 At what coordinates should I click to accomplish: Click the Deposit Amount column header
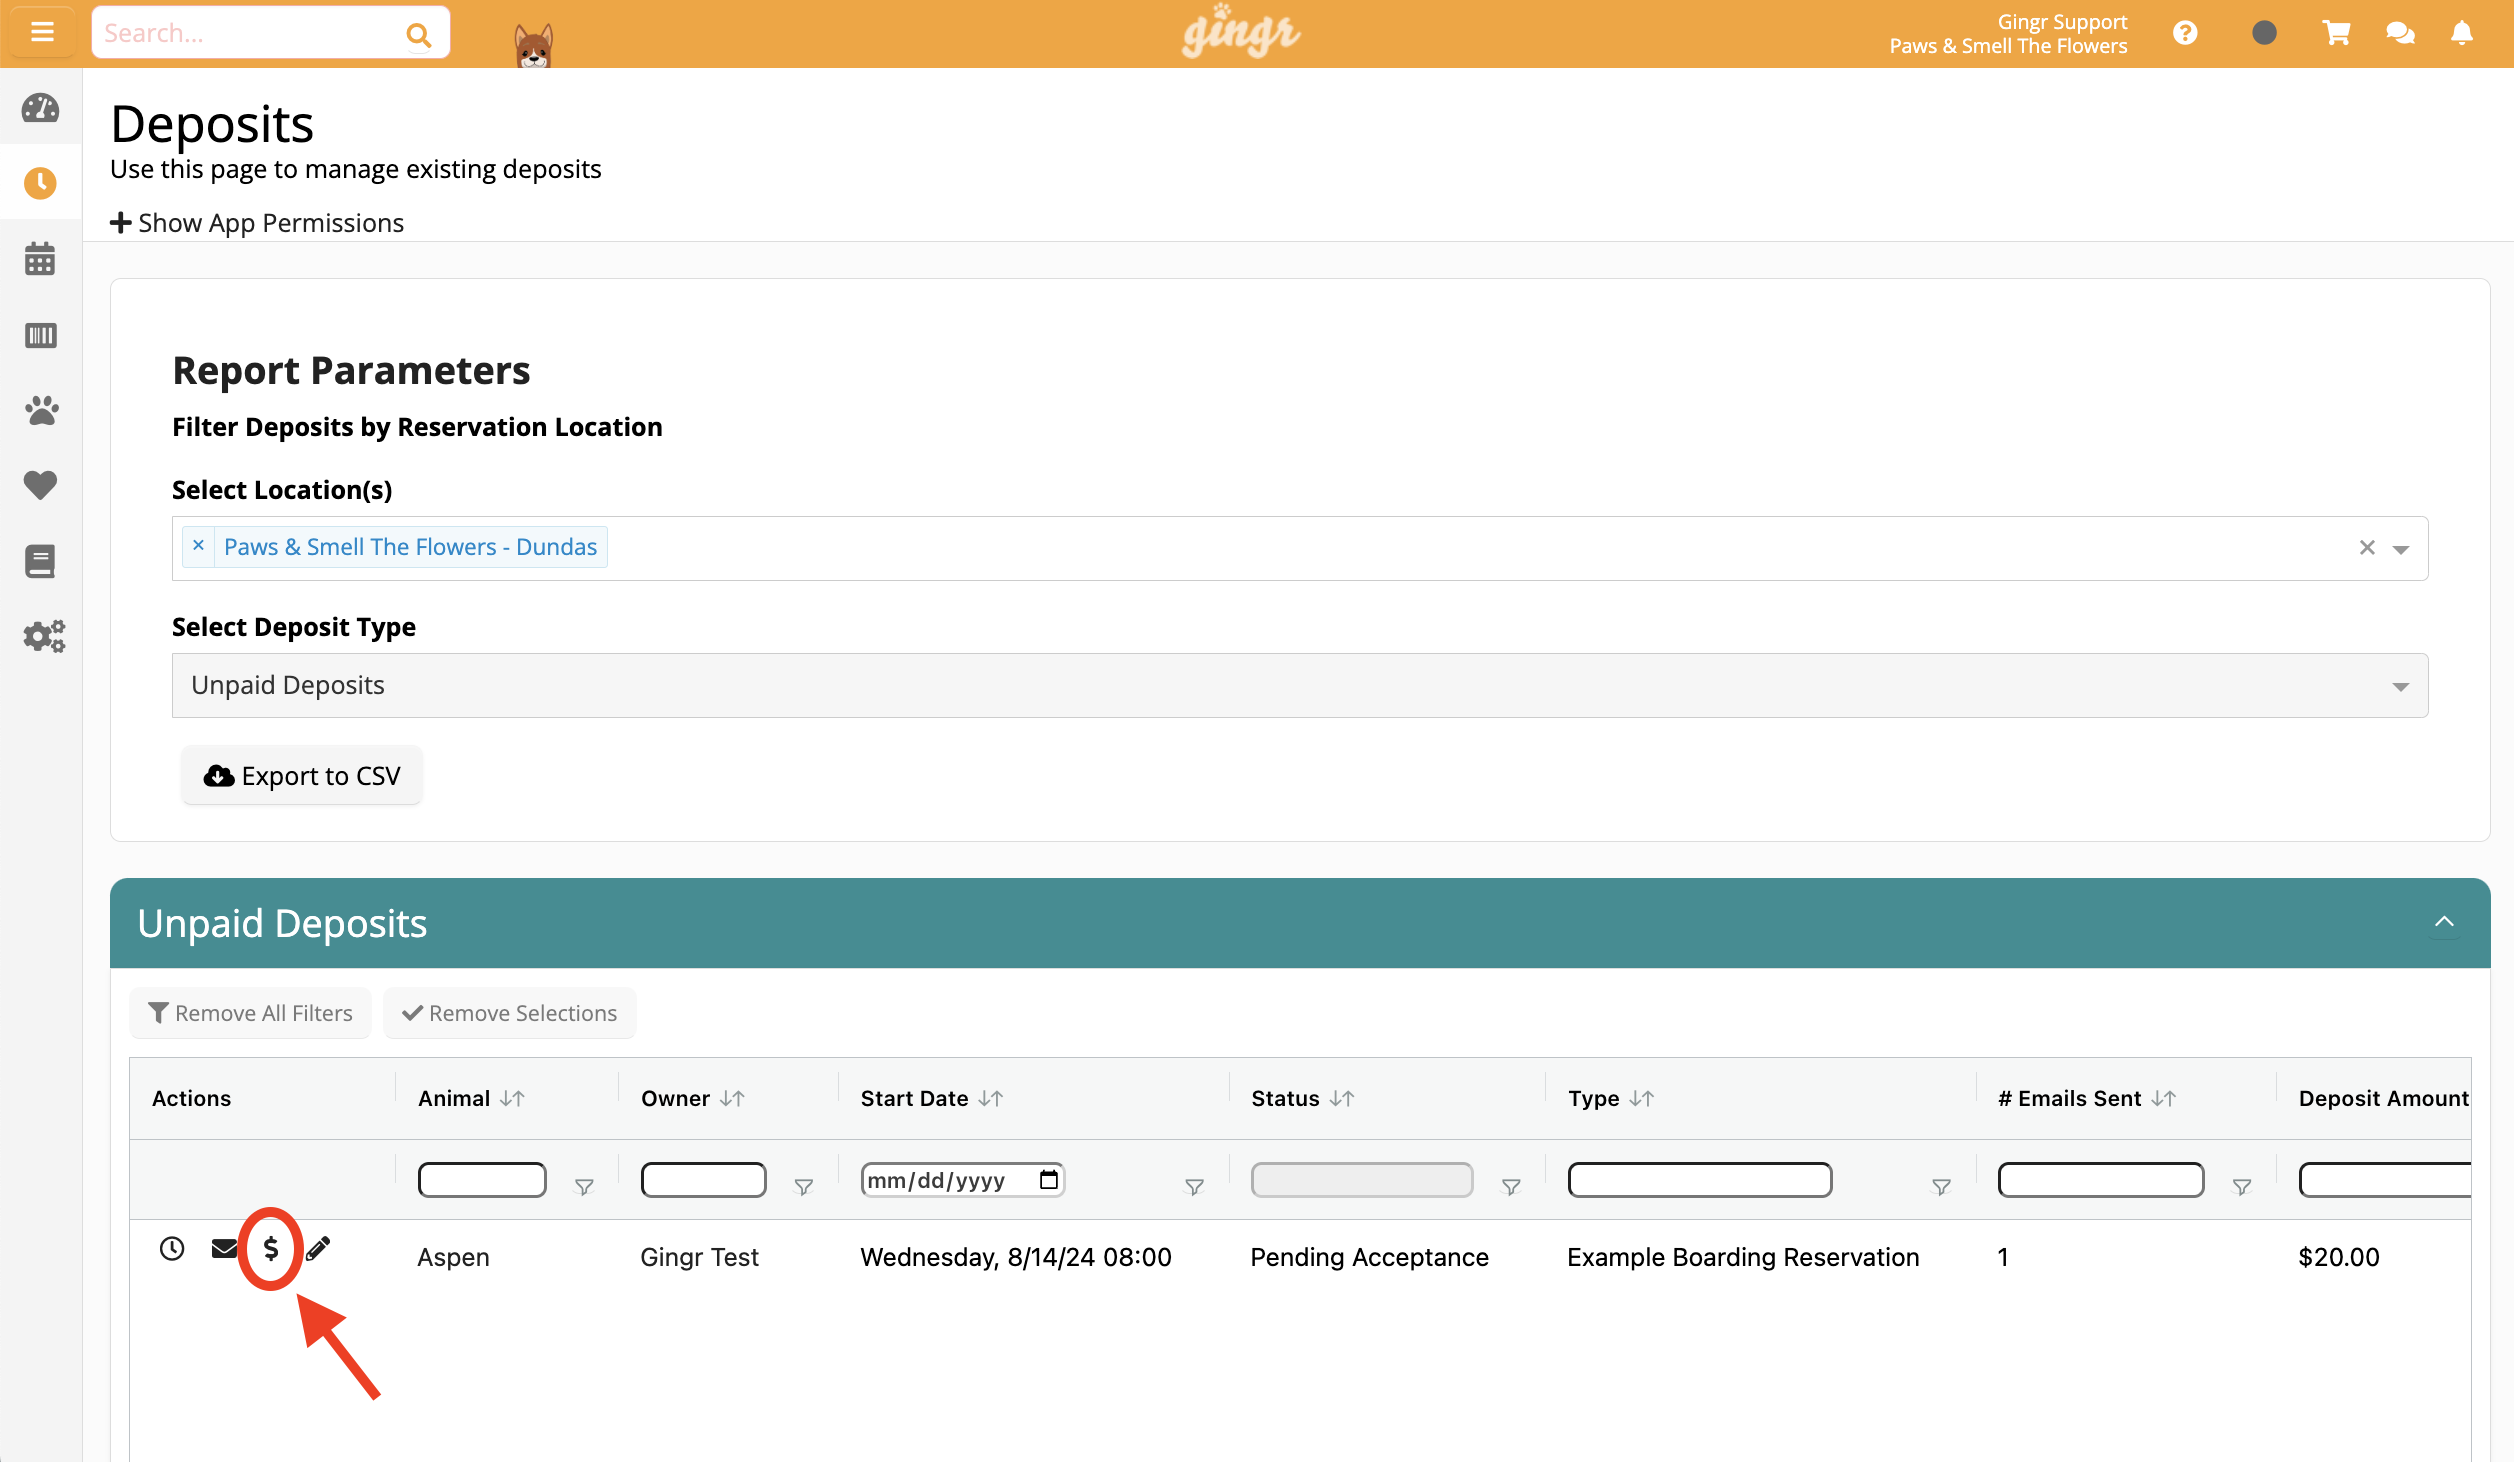pos(2383,1098)
